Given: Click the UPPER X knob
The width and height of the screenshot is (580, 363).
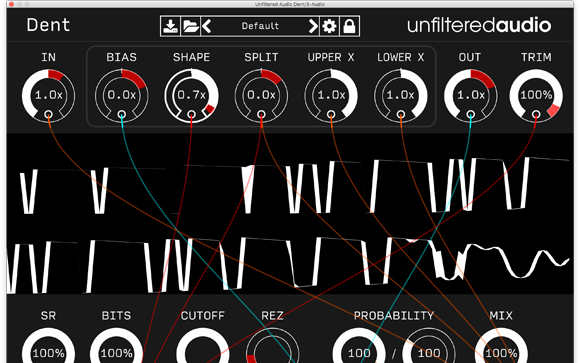Looking at the screenshot, I should click(331, 95).
